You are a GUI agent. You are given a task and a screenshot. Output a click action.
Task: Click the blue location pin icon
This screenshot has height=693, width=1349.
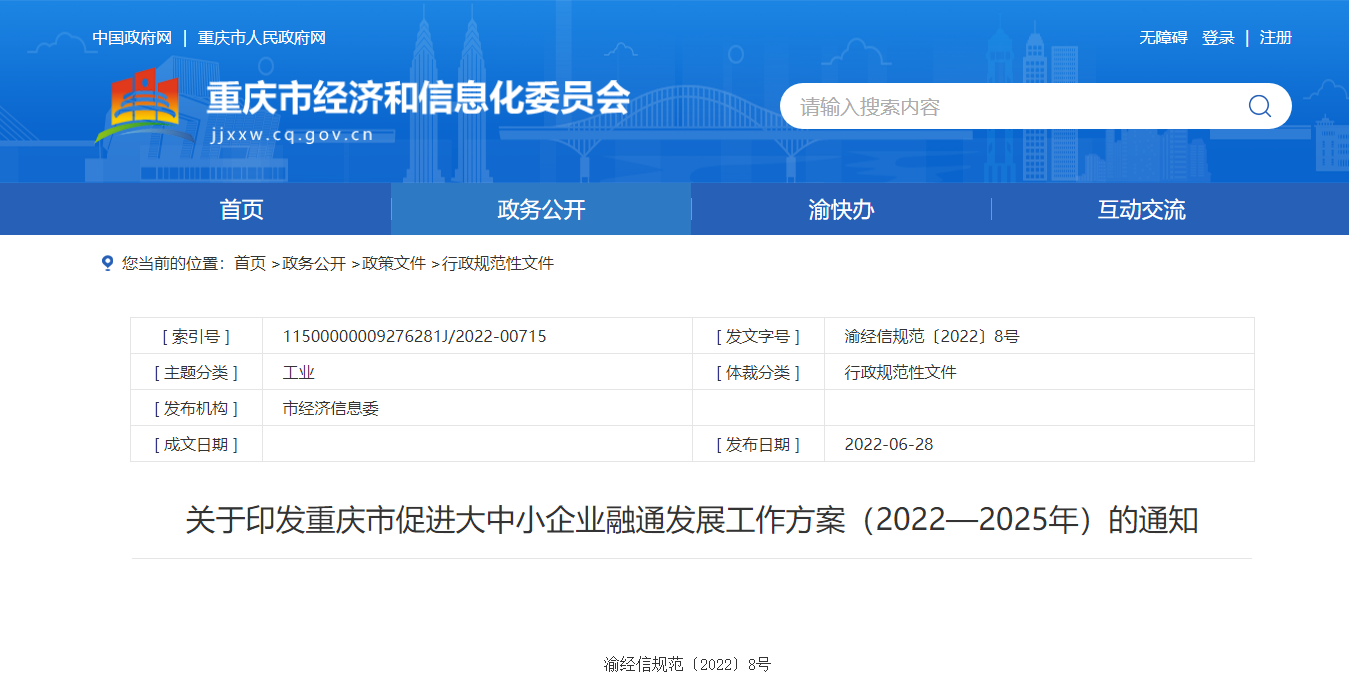pos(107,263)
